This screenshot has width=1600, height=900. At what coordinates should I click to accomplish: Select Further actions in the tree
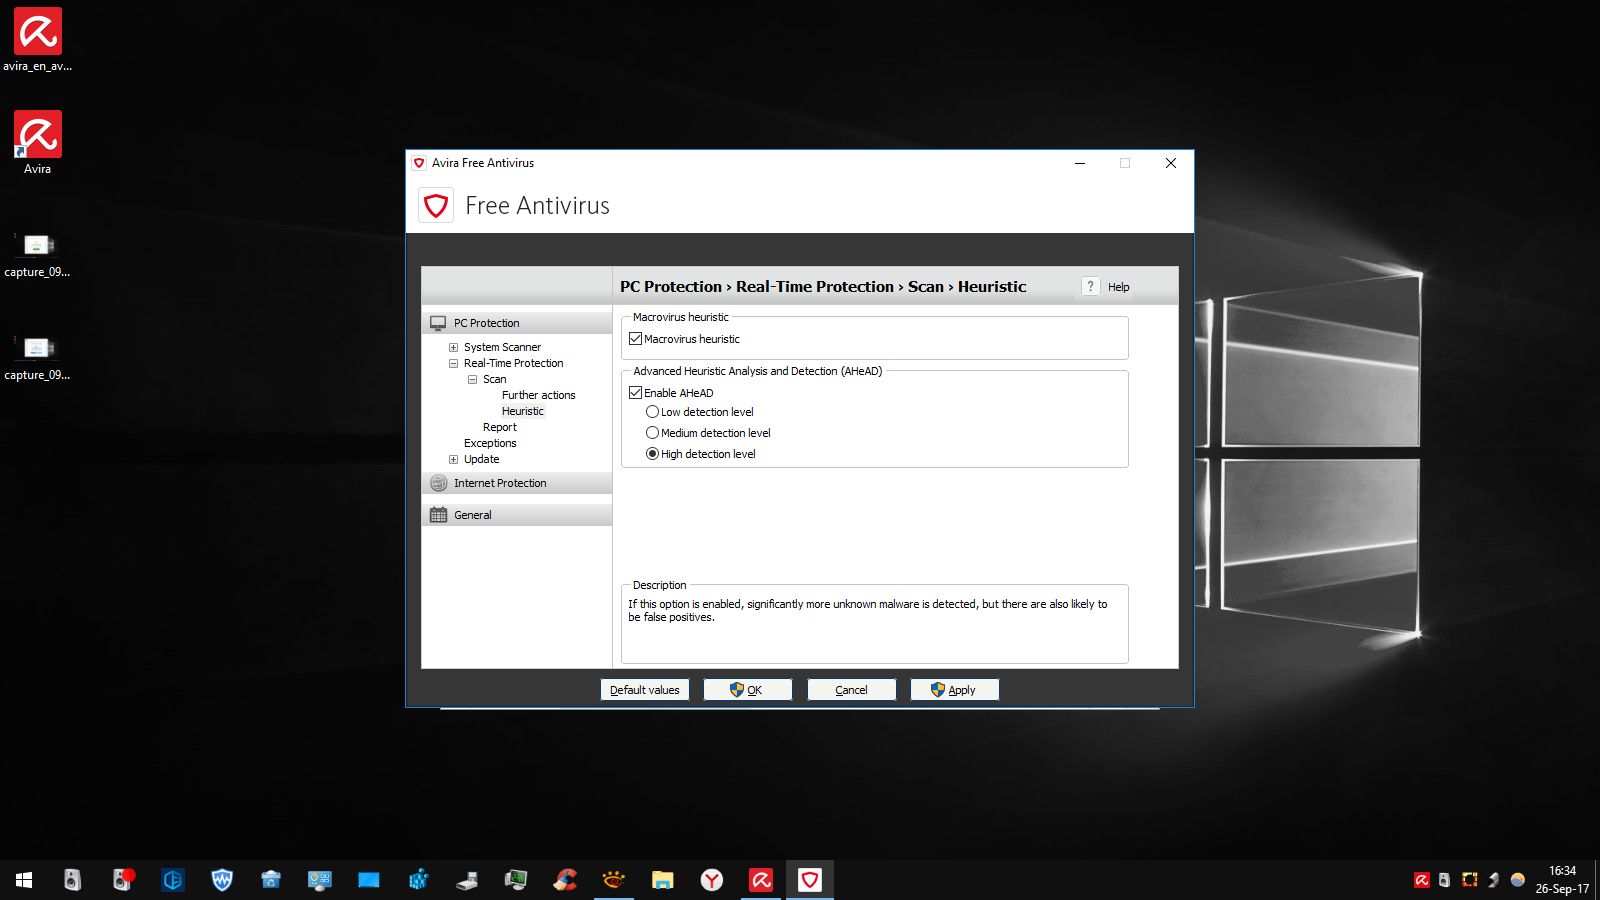pyautogui.click(x=538, y=395)
